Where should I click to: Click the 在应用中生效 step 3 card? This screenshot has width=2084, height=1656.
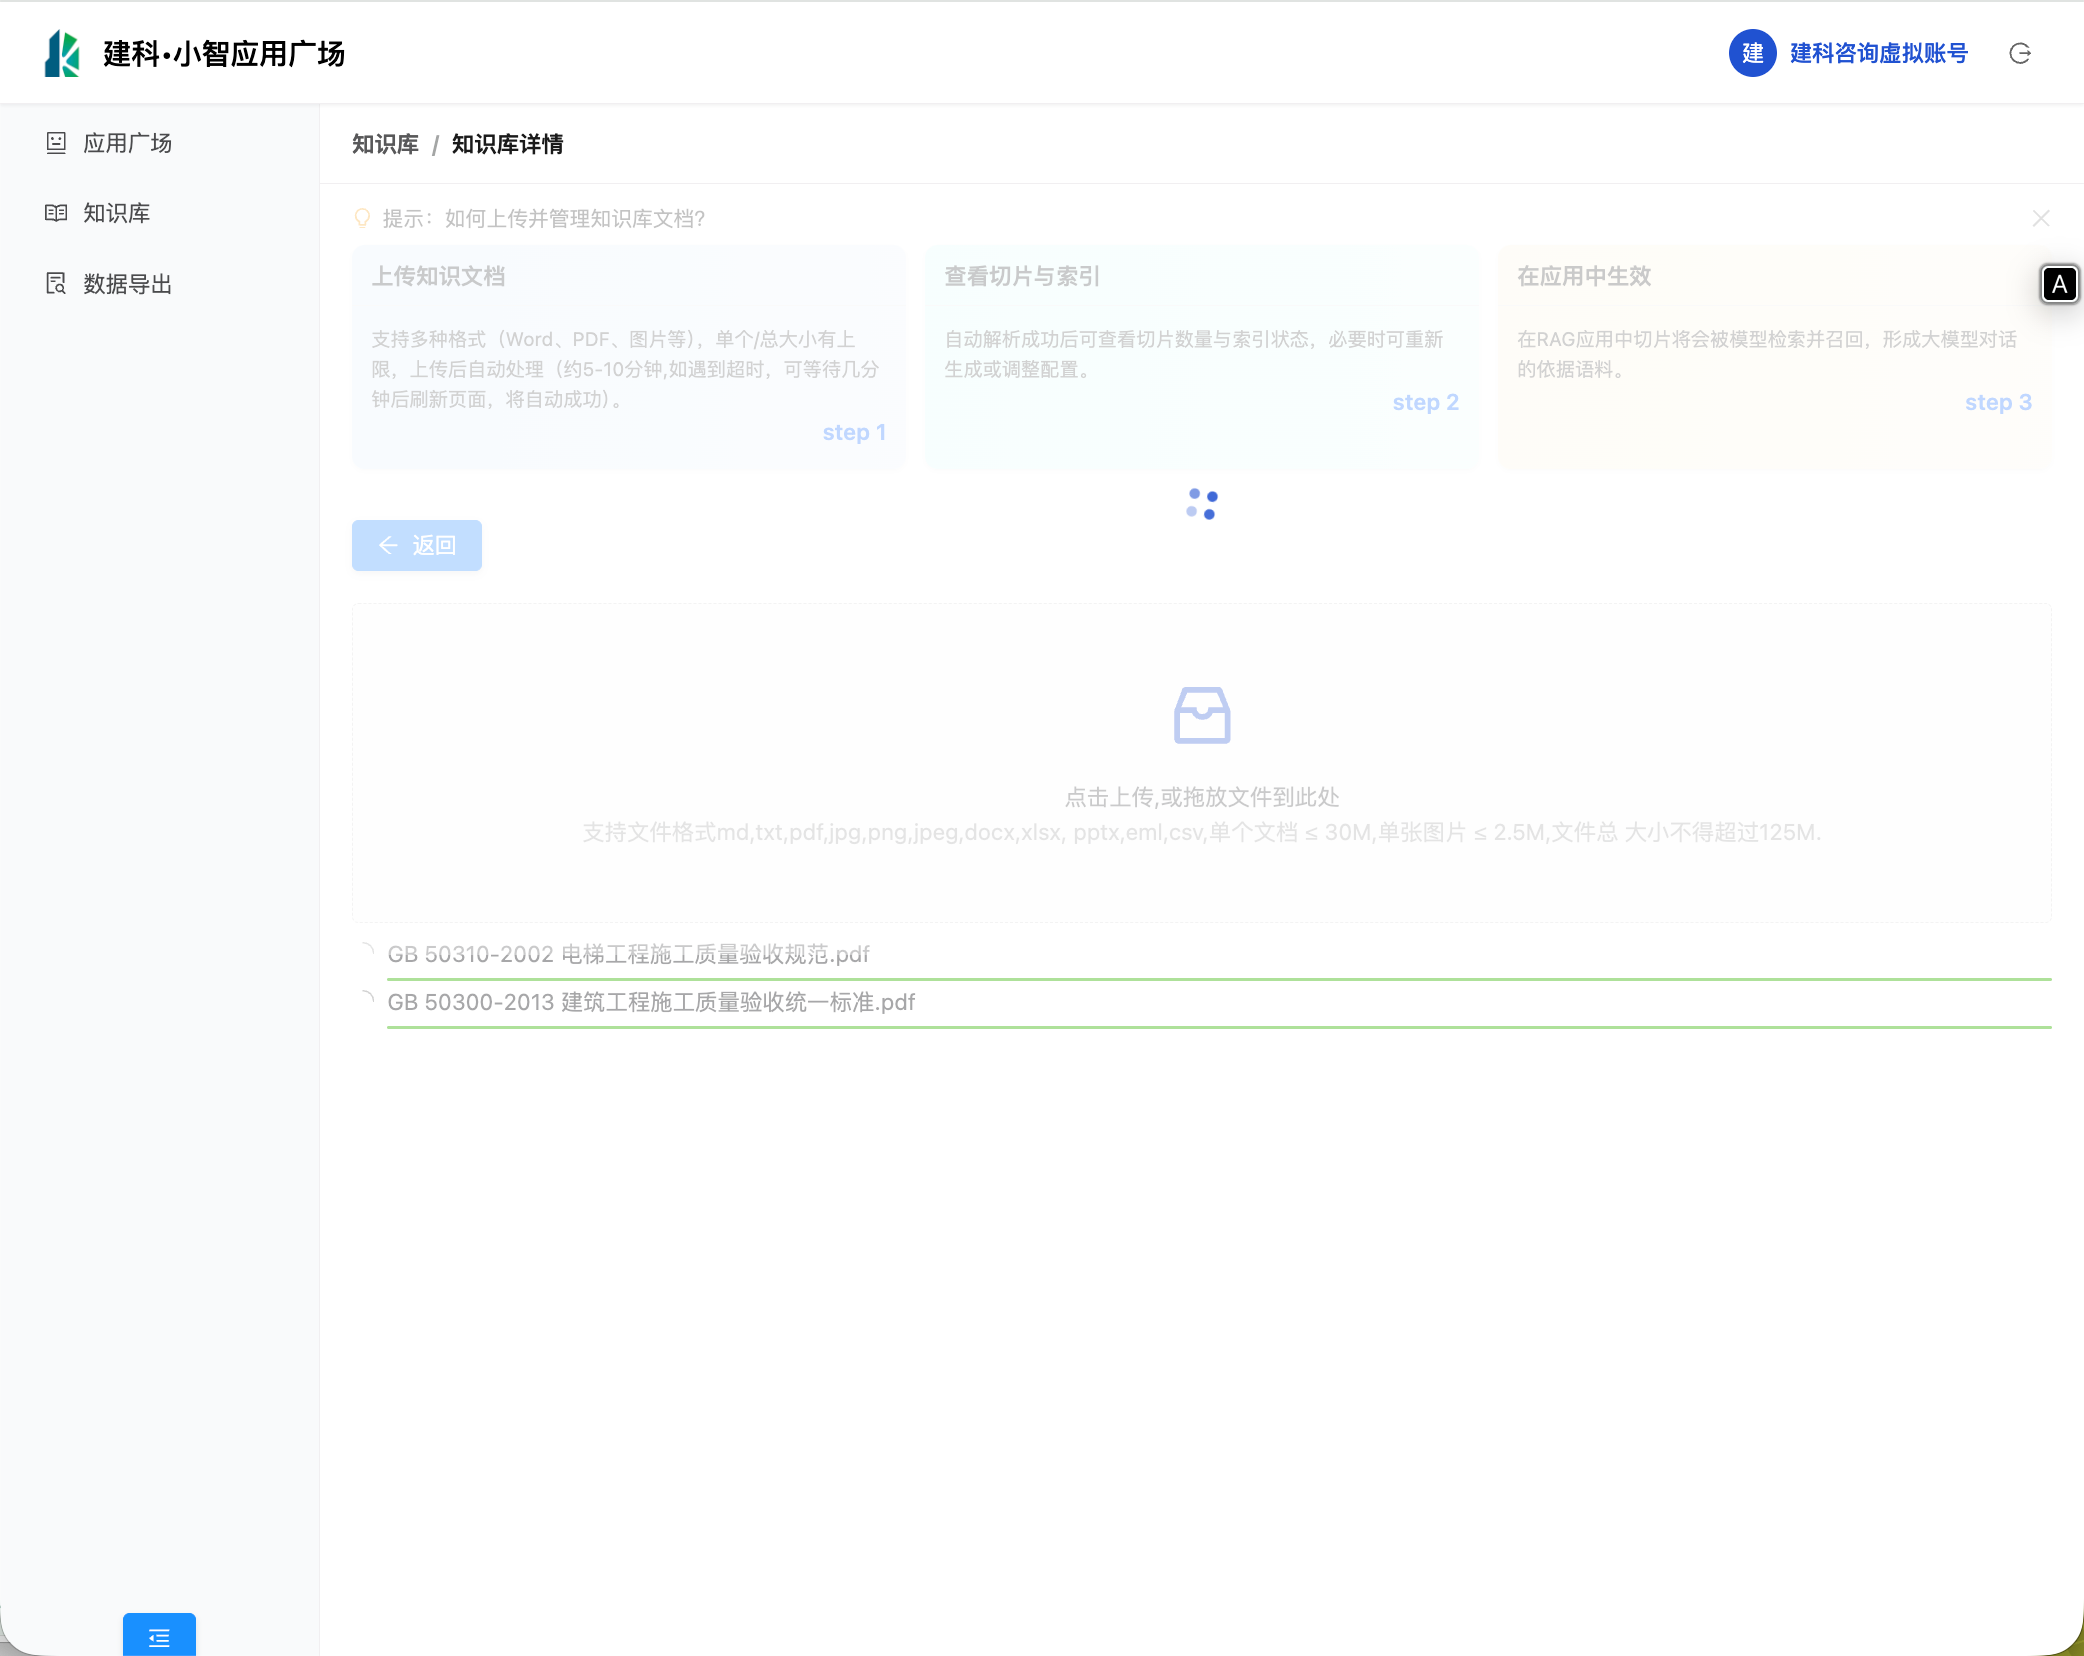point(1773,357)
